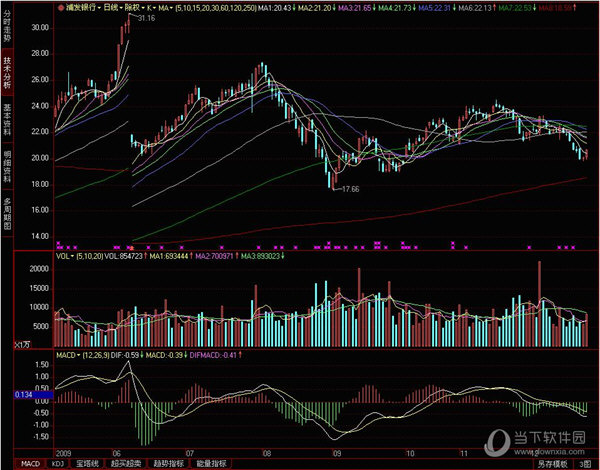Click the 17.66 low price label
The width and height of the screenshot is (600, 470).
click(350, 189)
